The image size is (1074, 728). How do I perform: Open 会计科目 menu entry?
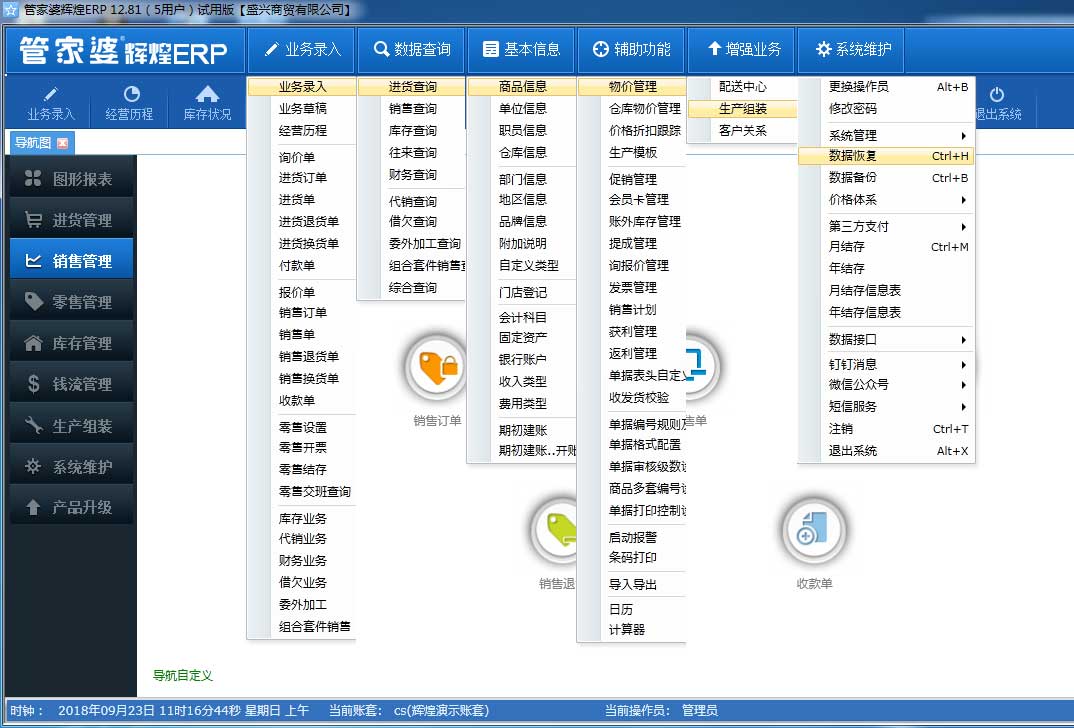[x=522, y=318]
